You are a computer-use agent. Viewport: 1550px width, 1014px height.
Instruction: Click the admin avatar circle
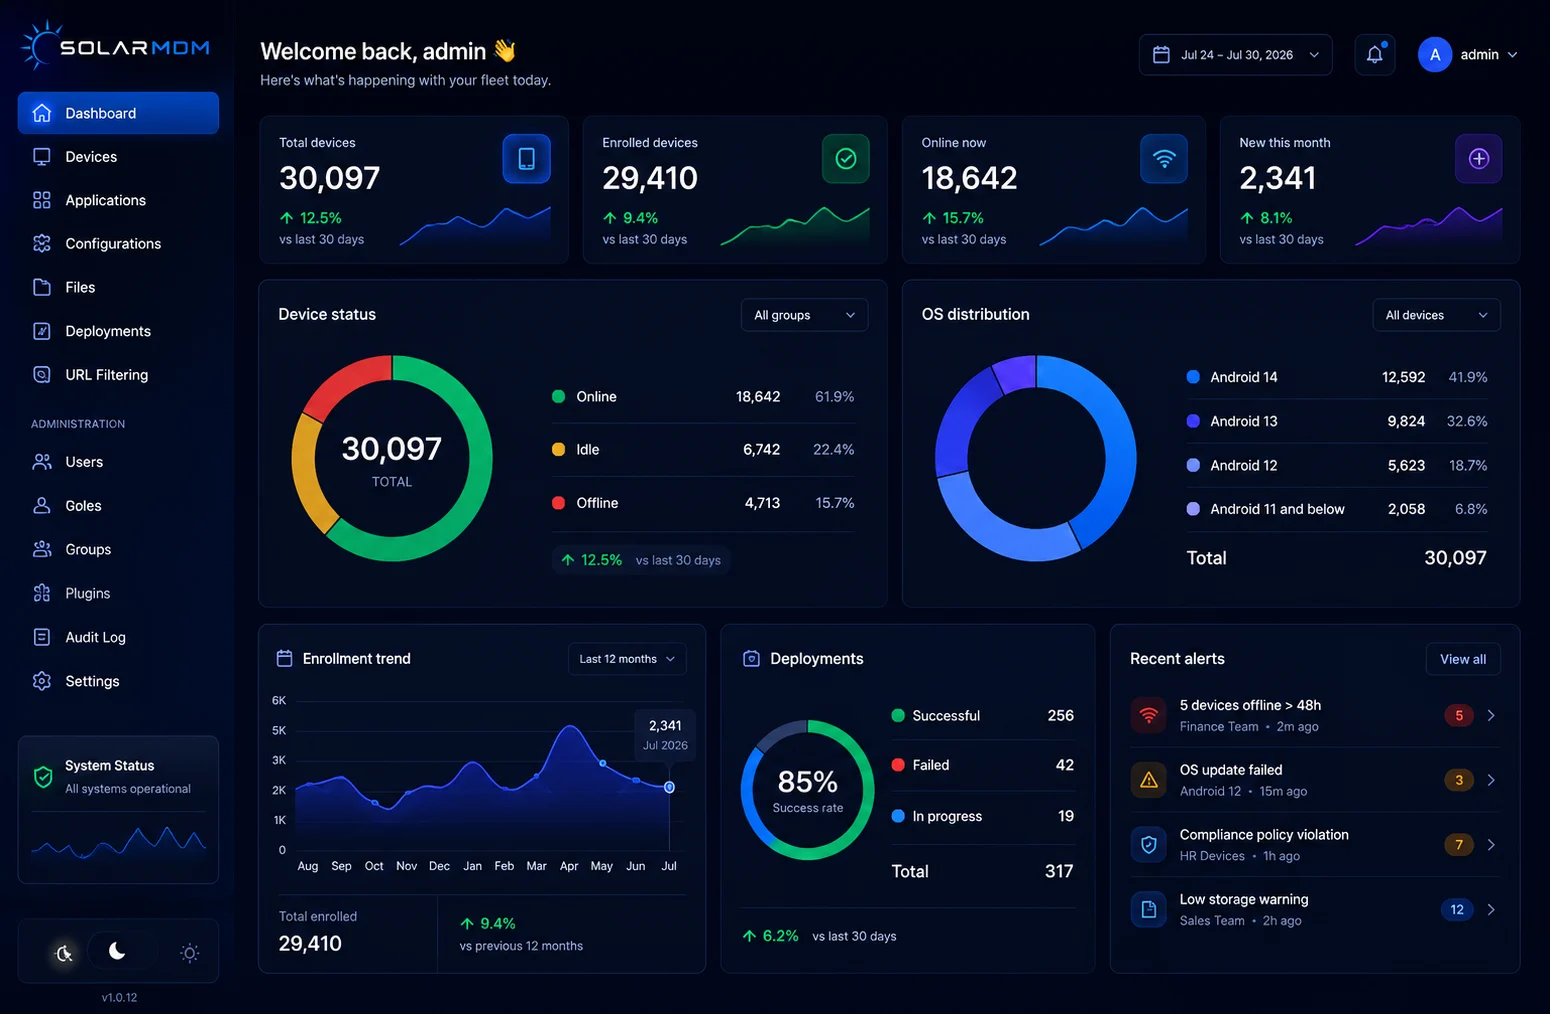pos(1435,55)
